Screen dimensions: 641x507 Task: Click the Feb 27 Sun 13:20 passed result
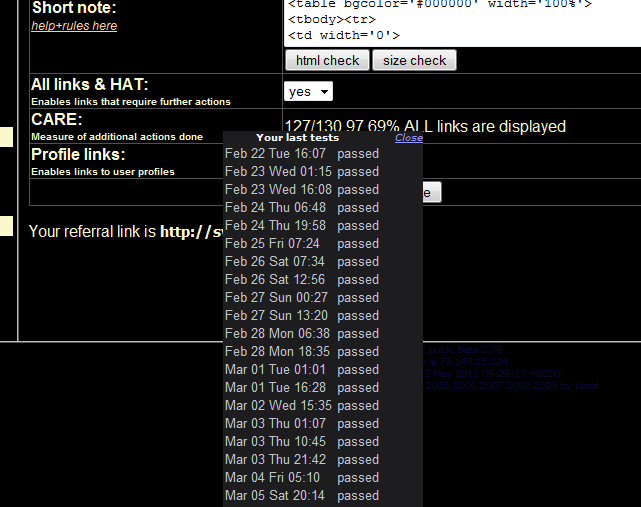coord(358,316)
